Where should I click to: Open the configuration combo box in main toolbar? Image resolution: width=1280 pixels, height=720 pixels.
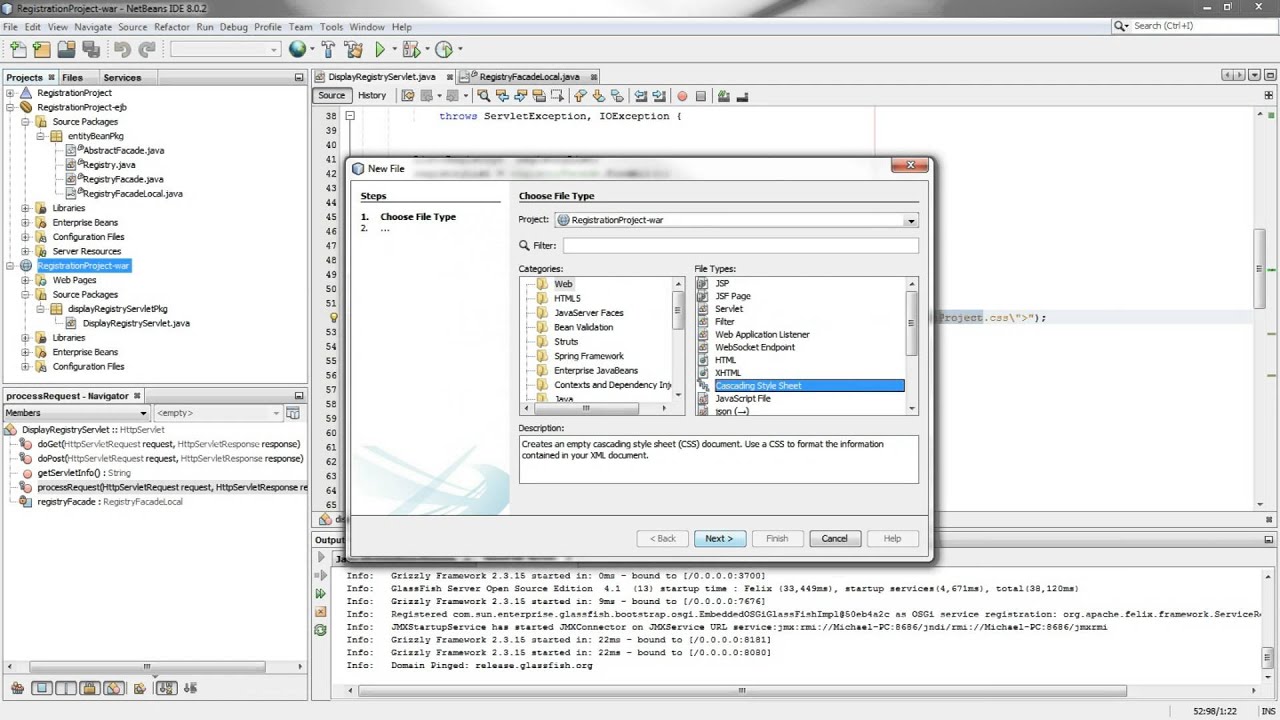[226, 49]
